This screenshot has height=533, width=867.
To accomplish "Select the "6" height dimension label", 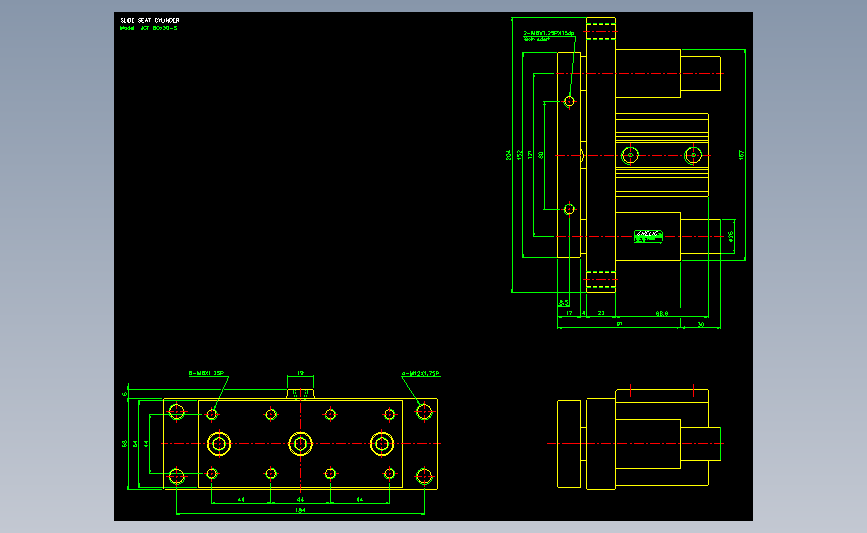I will 125,394.
